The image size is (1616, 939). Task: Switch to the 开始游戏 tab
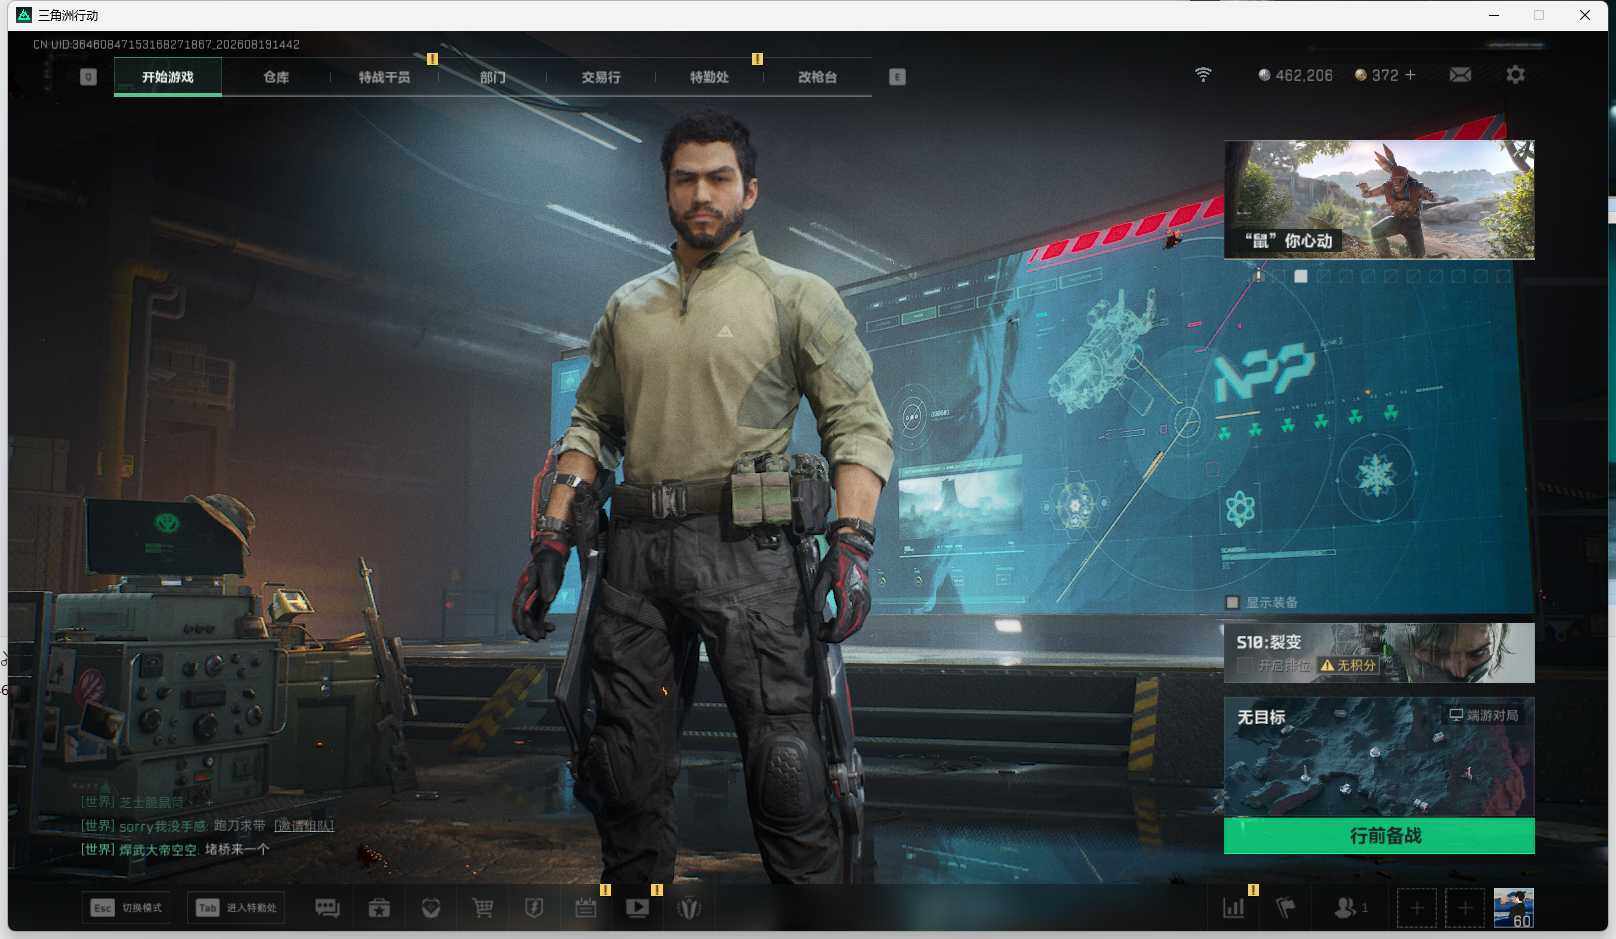coord(168,77)
